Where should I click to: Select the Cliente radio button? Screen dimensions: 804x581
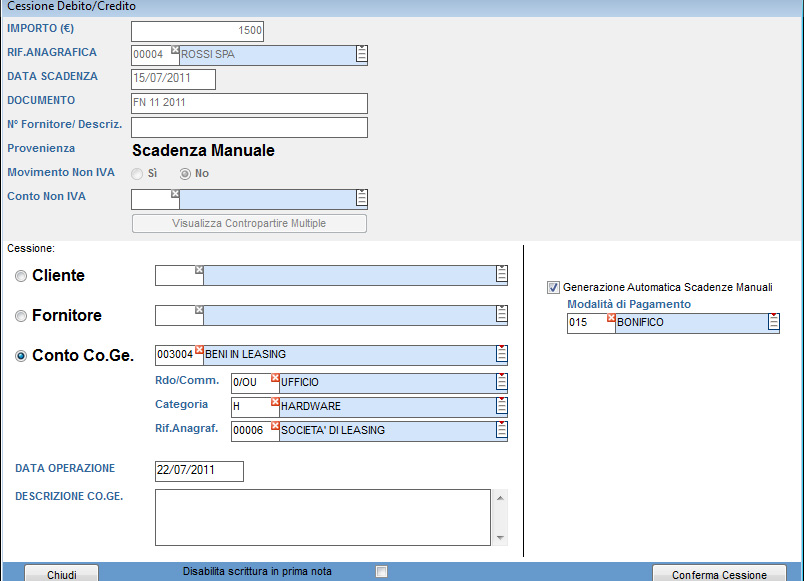[21, 276]
